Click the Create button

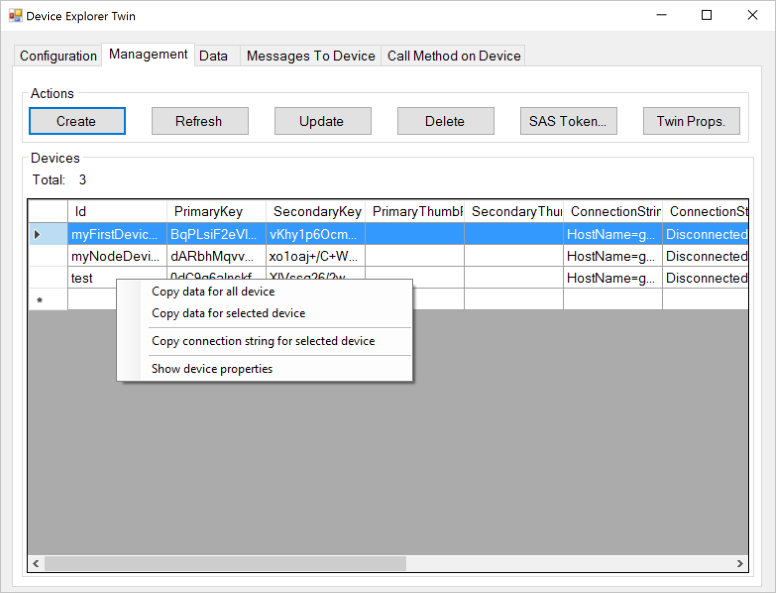pyautogui.click(x=77, y=121)
